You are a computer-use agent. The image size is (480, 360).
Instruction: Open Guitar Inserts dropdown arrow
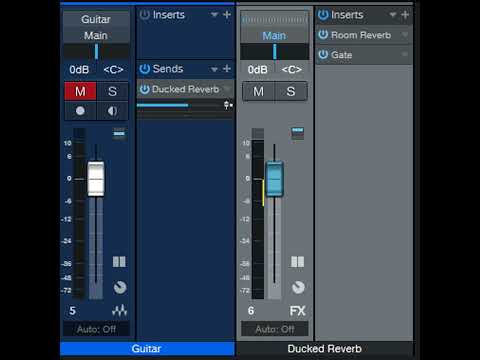[x=214, y=15]
